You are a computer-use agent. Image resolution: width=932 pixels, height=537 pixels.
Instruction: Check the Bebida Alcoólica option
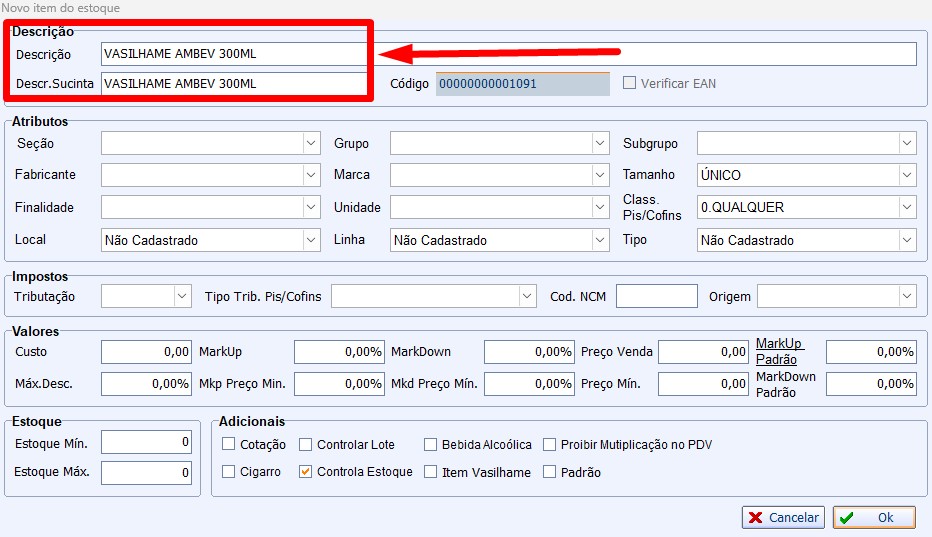point(430,444)
